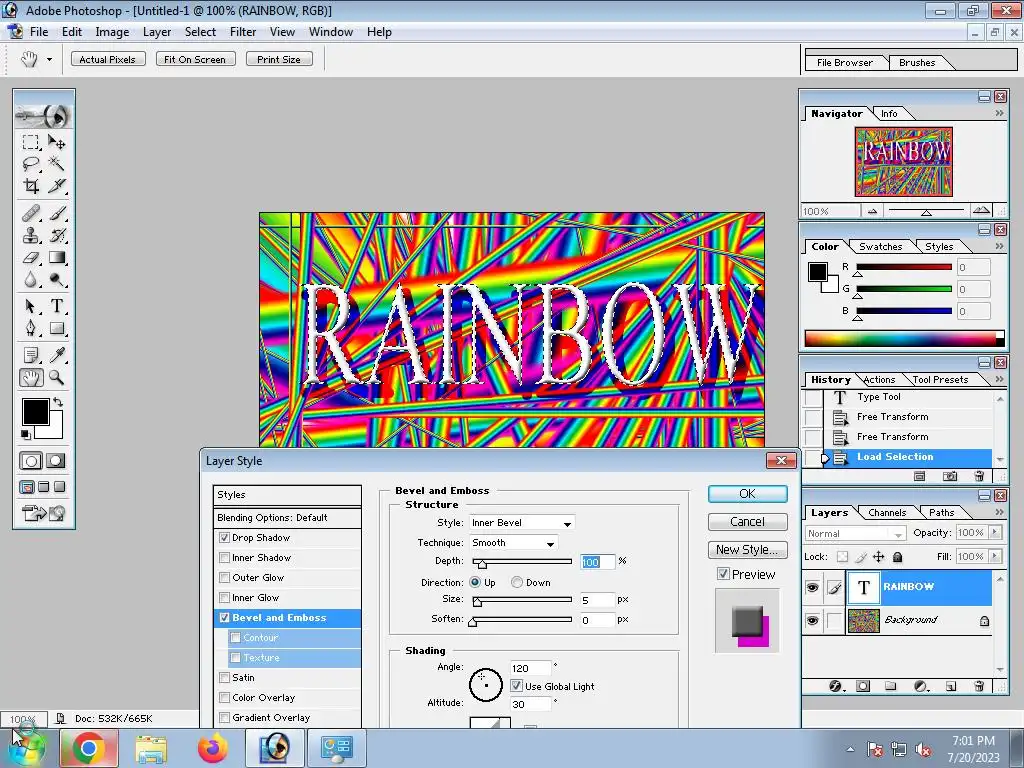Delete layer using Layers panel trash icon
Image resolution: width=1024 pixels, height=768 pixels.
978,686
